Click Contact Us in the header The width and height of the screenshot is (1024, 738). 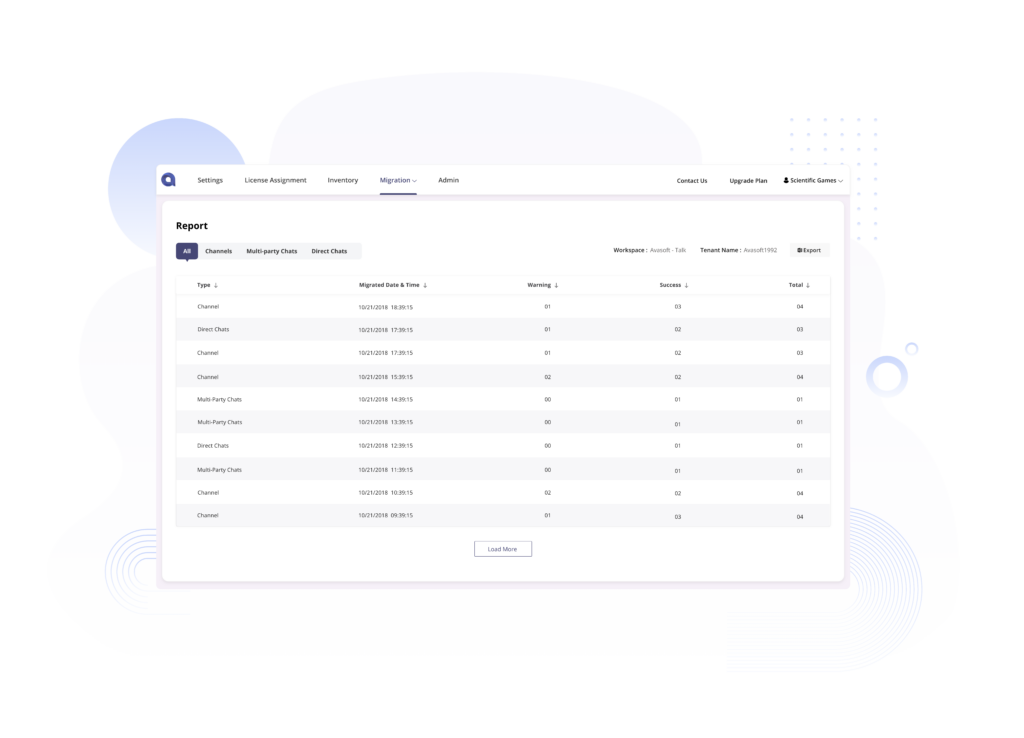point(692,180)
